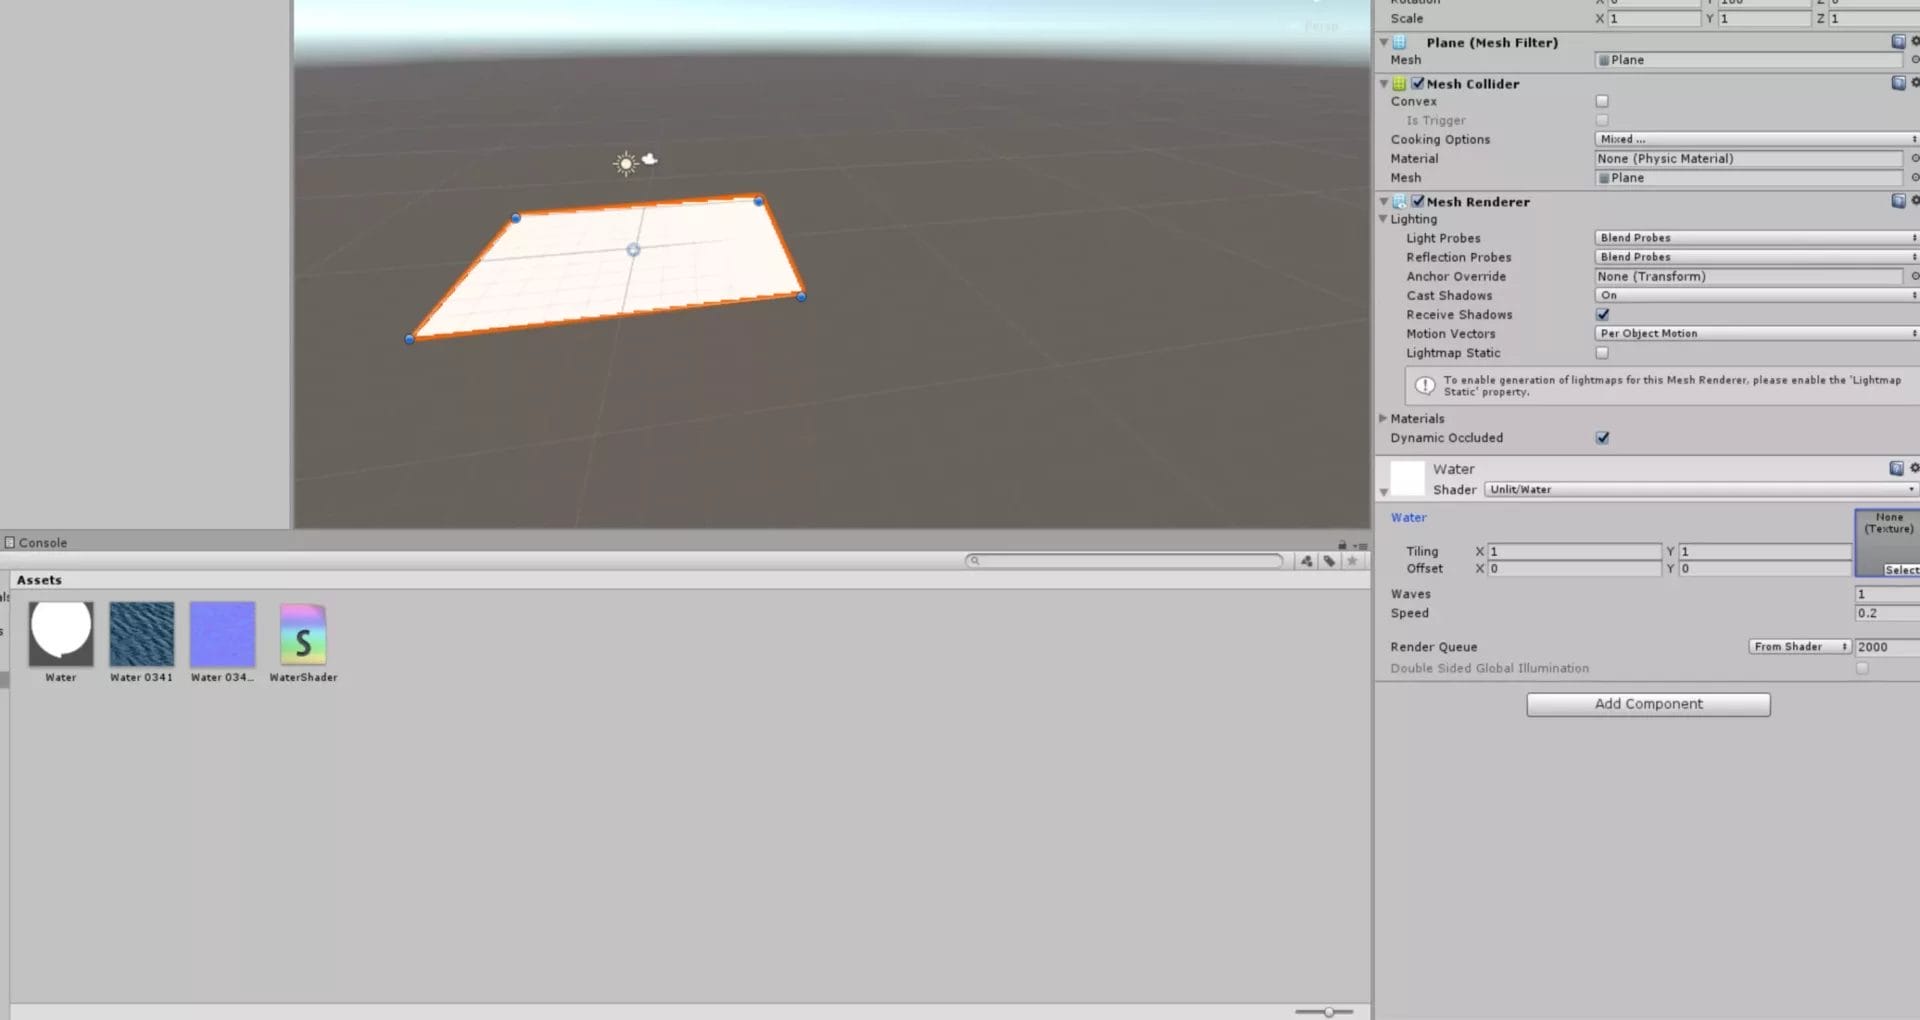Enable Lightmap Static checkbox
1920x1020 pixels.
coord(1602,353)
